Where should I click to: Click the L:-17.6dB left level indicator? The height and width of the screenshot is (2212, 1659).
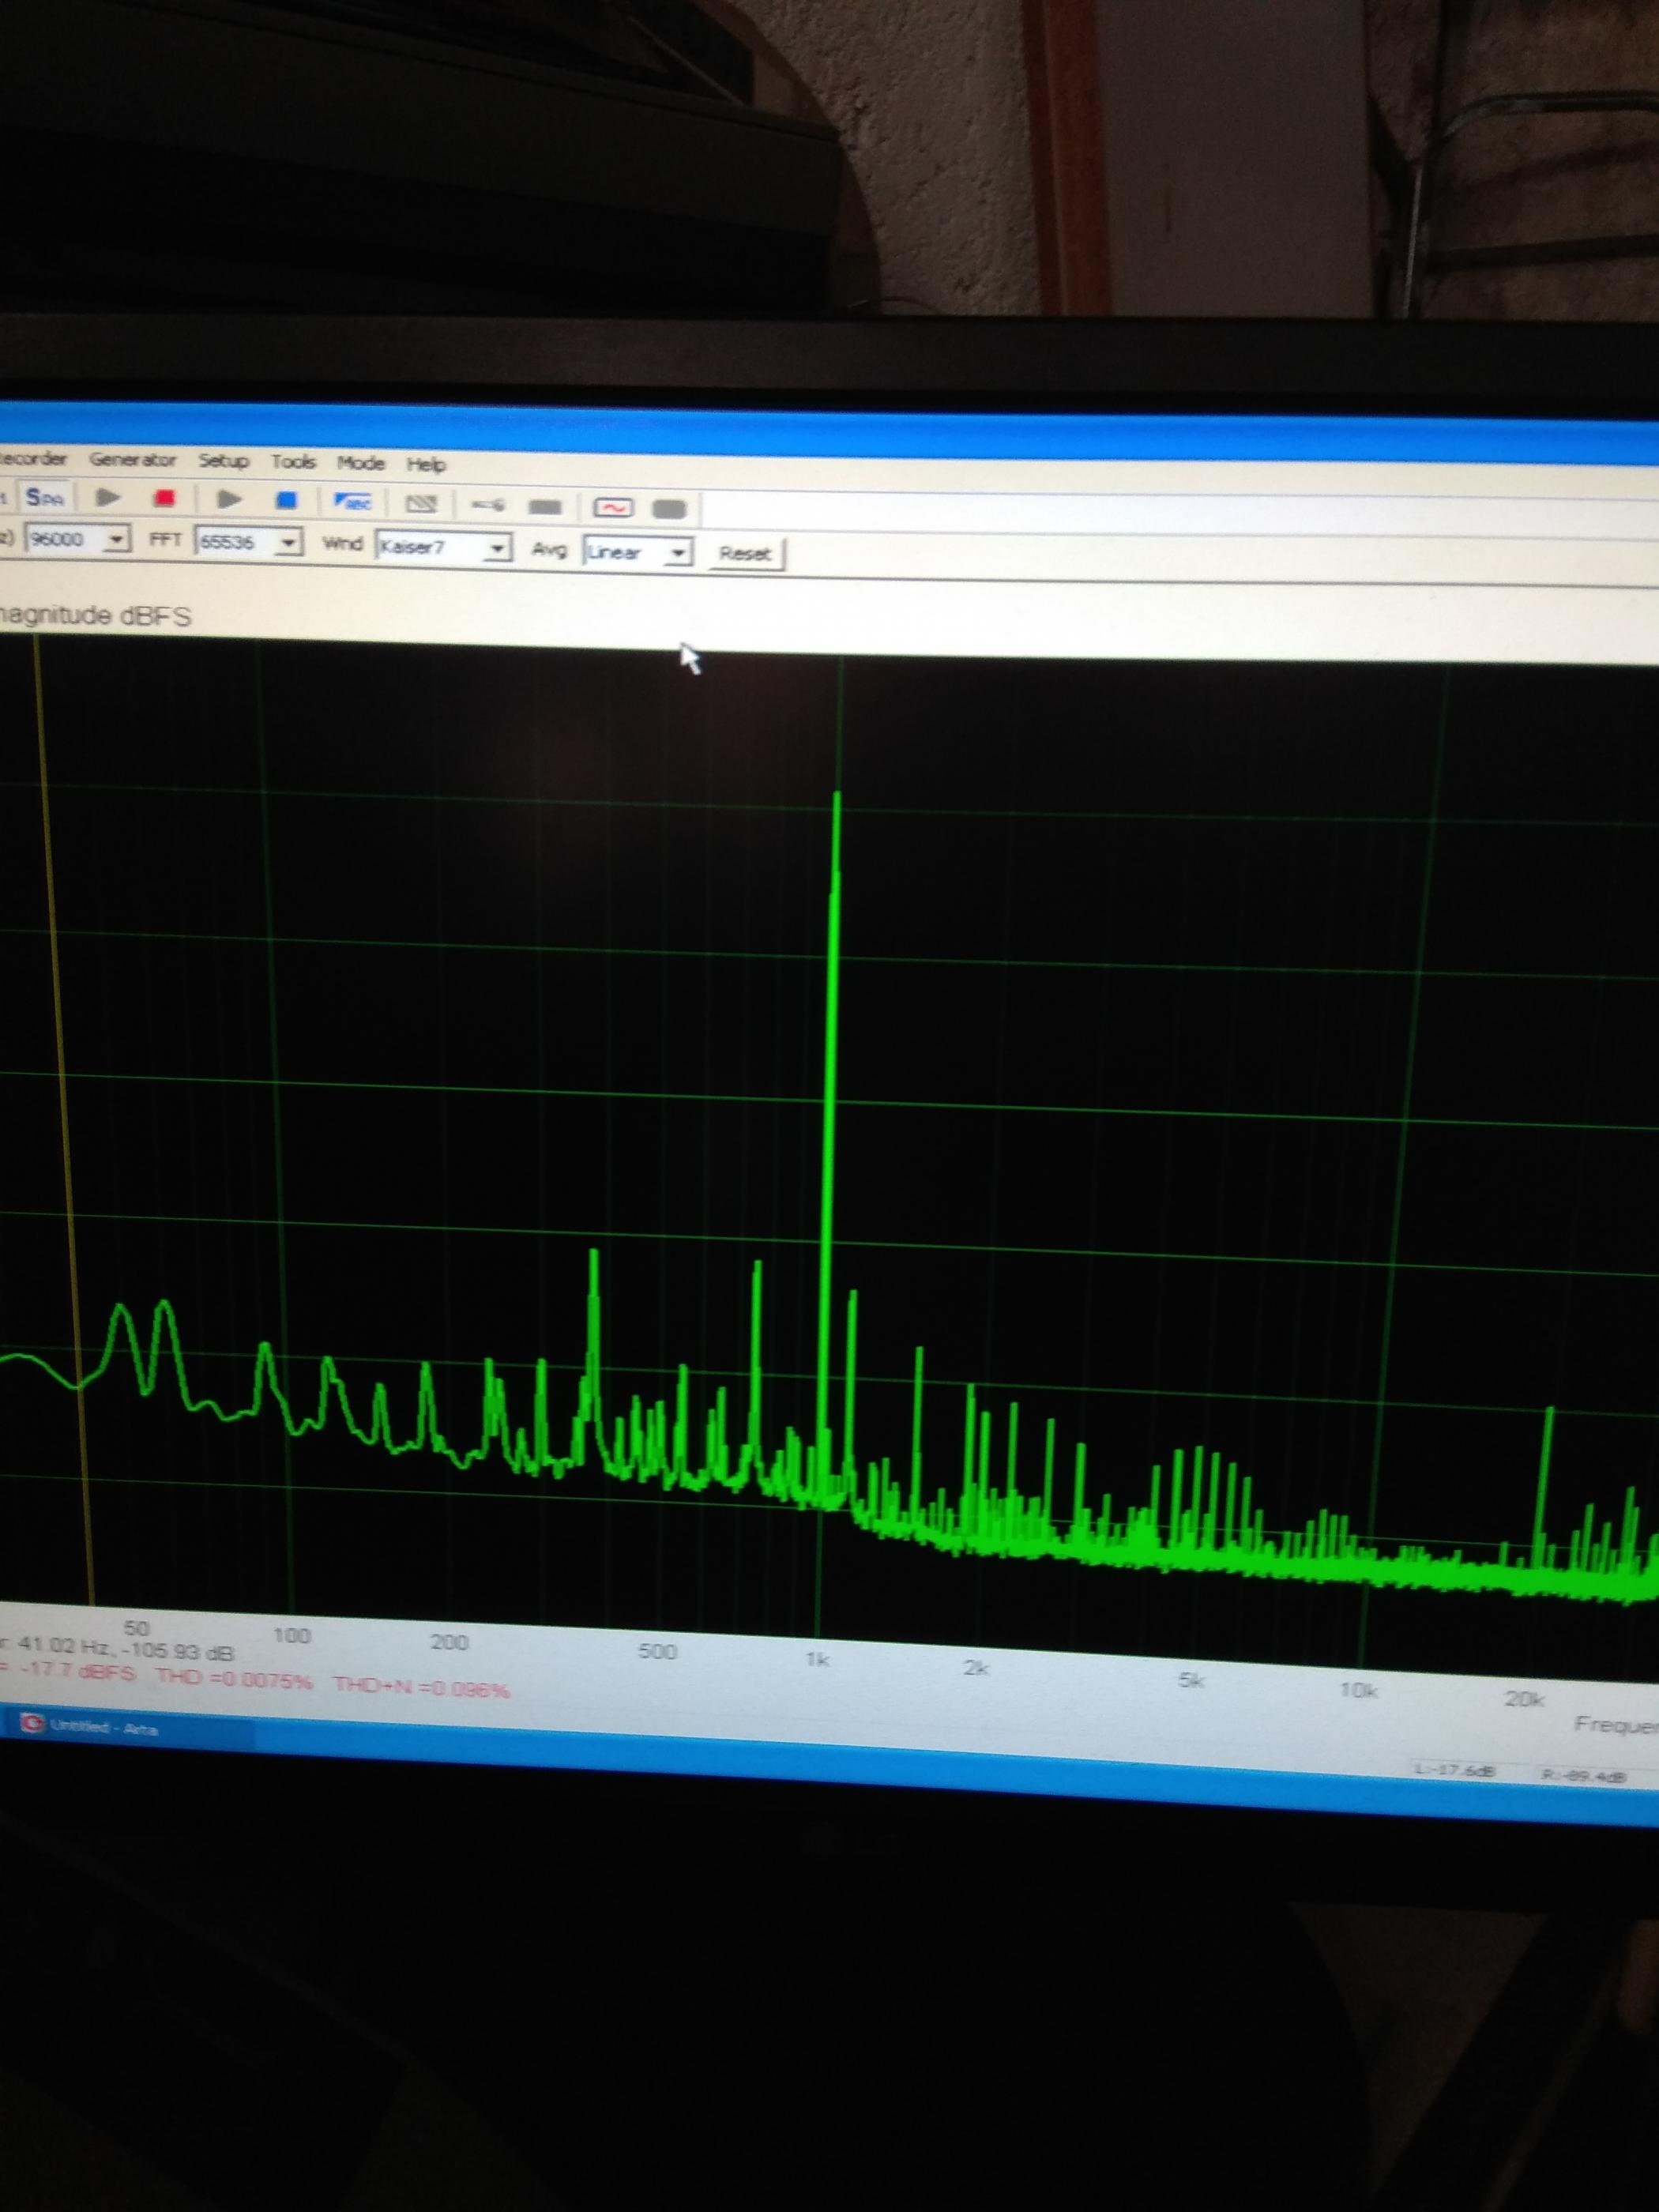[x=1455, y=1770]
